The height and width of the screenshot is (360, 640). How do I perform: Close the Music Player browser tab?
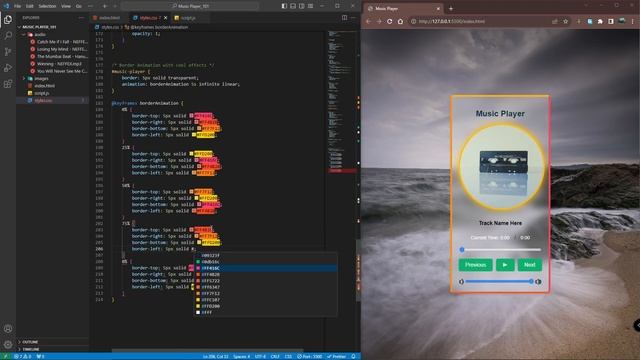click(x=438, y=8)
